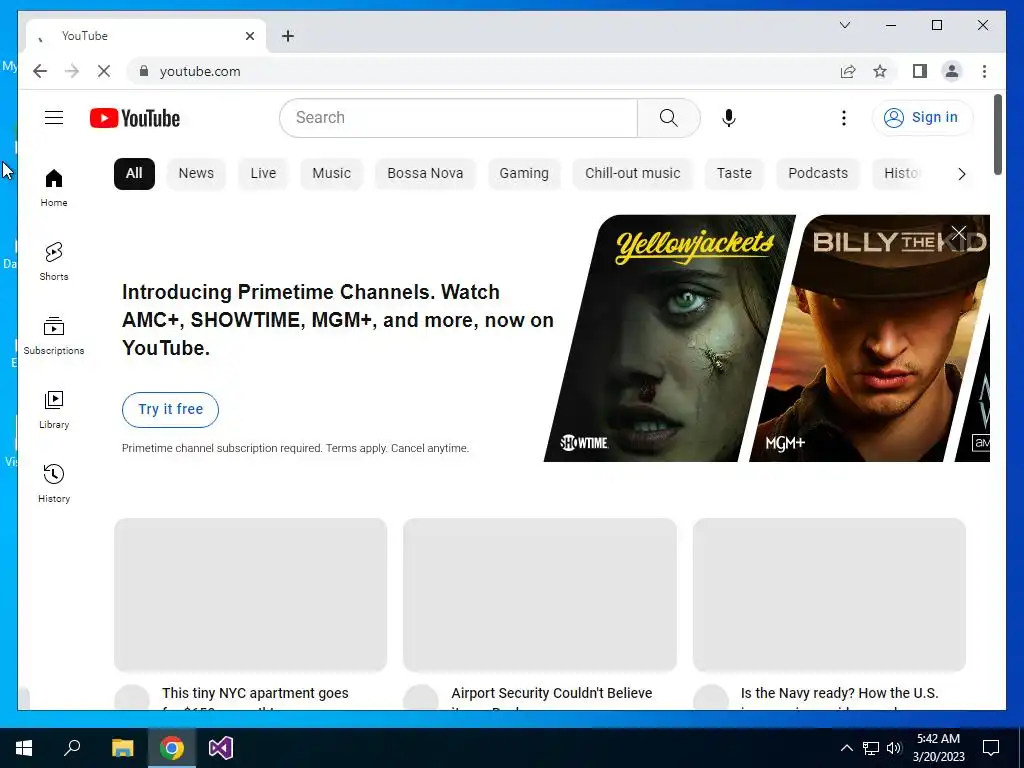The width and height of the screenshot is (1024, 768).
Task: Open the tab search dropdown arrow
Action: point(844,25)
